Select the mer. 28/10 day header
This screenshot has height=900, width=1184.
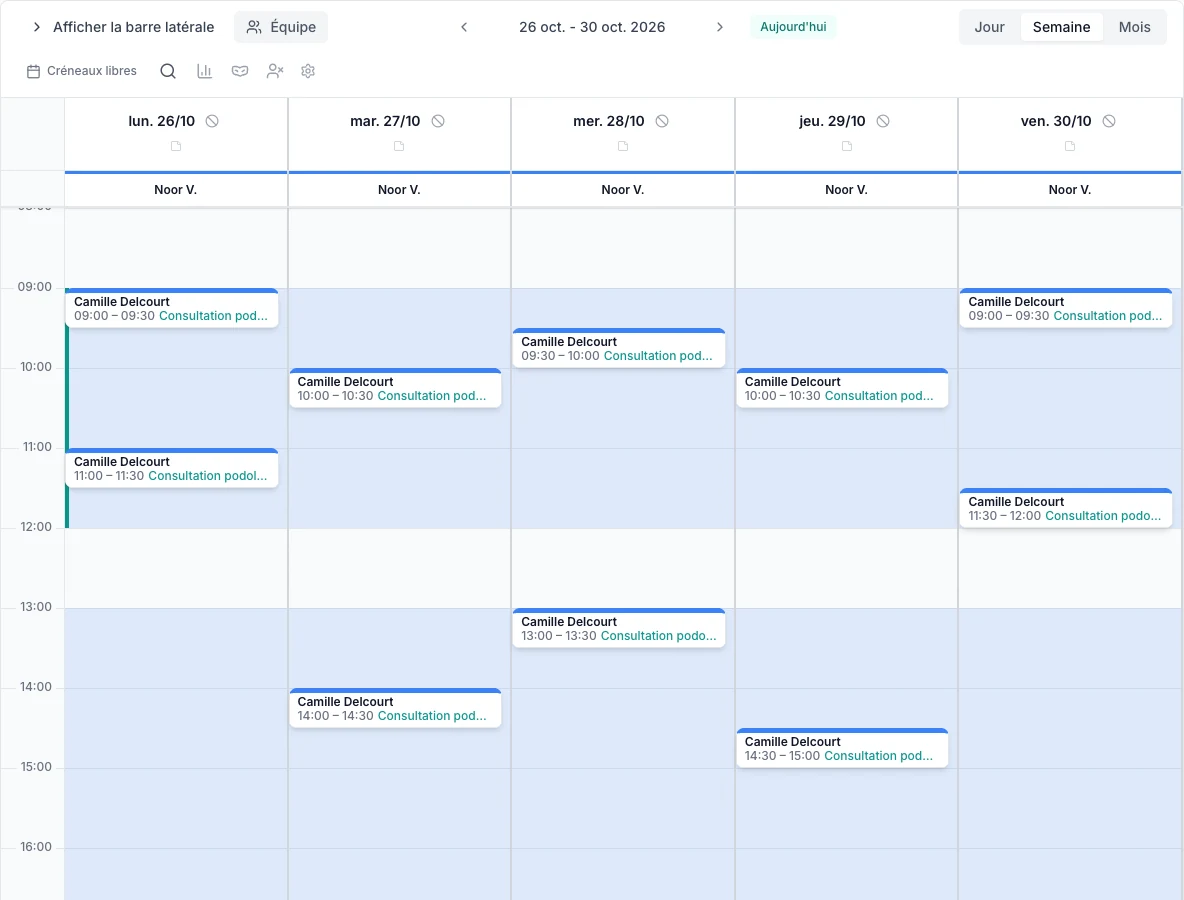[x=609, y=121]
